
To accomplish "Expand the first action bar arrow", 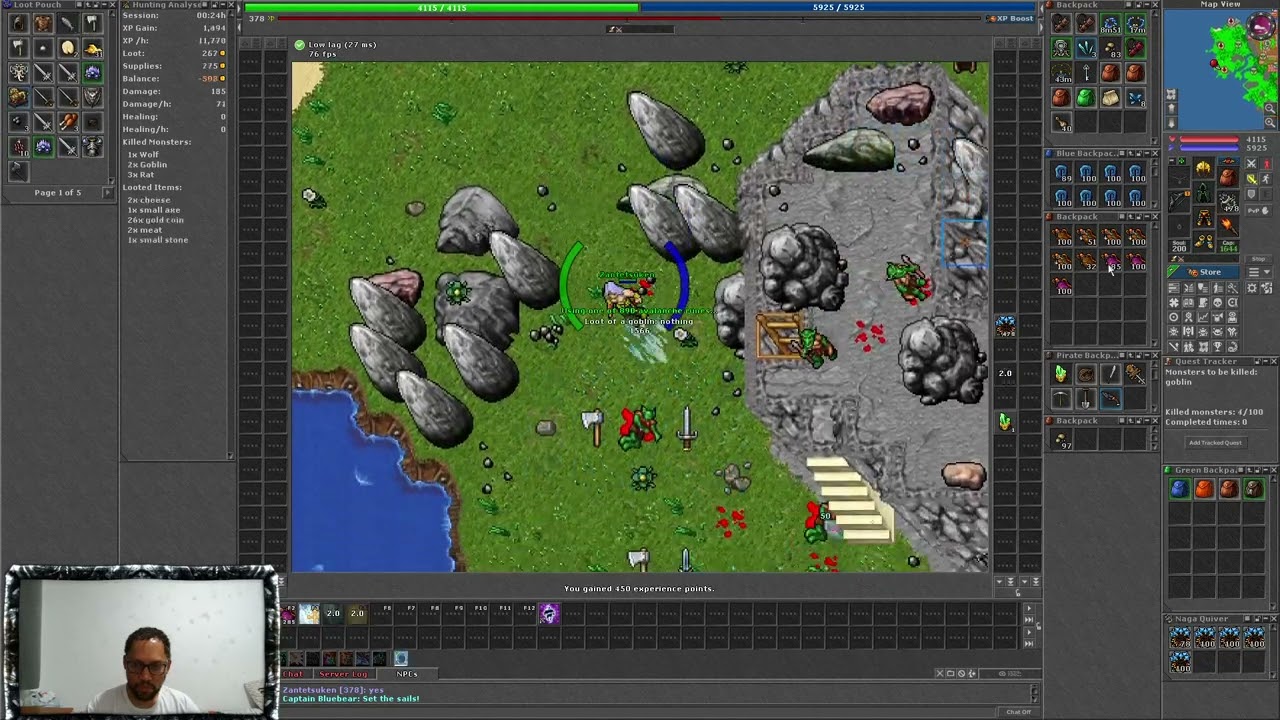I will point(1029,608).
